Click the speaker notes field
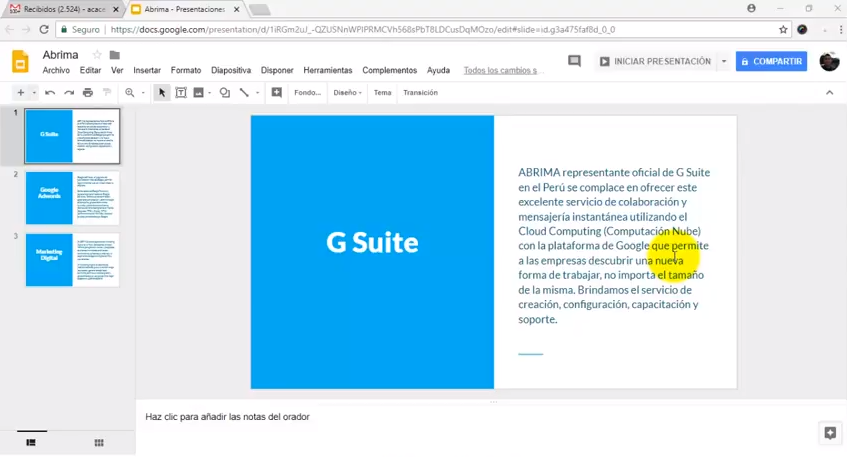847x457 pixels. pos(490,417)
